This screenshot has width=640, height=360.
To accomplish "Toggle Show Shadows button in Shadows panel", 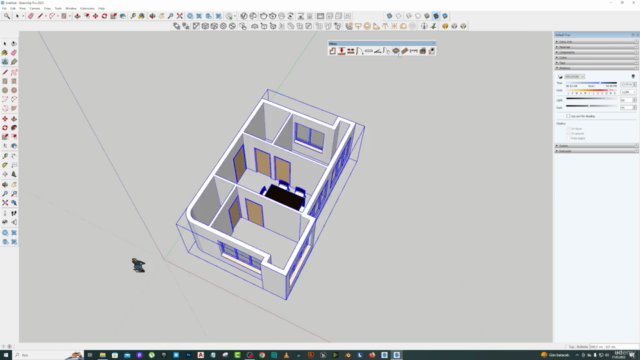I will pyautogui.click(x=560, y=77).
